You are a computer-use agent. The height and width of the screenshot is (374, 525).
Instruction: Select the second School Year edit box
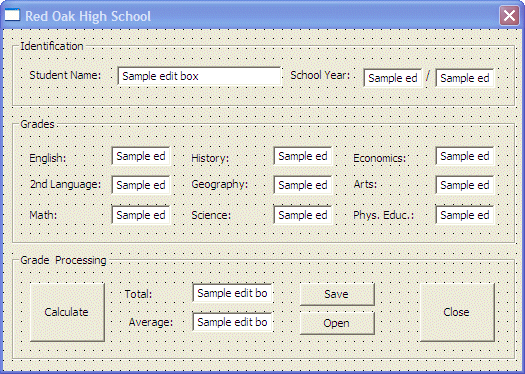point(465,78)
